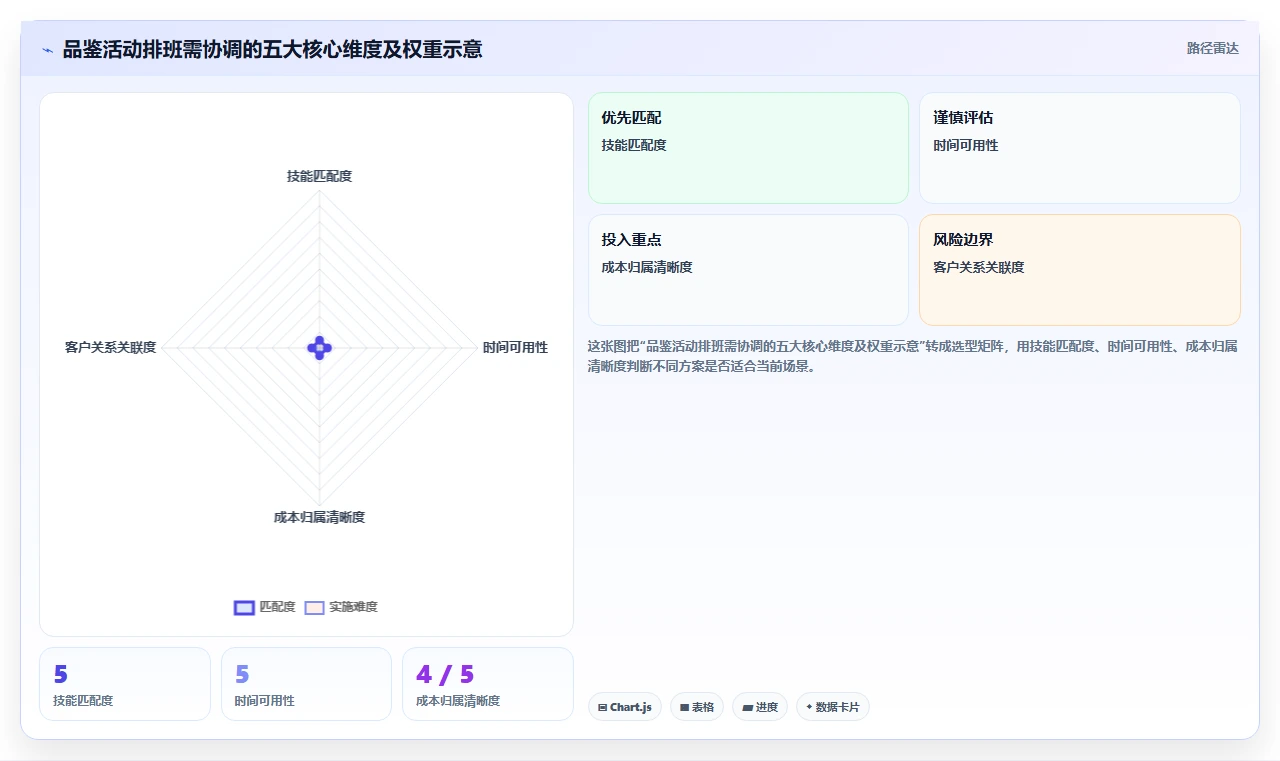Click the radar data point cluster at center
Image resolution: width=1280 pixels, height=761 pixels.
pos(319,348)
